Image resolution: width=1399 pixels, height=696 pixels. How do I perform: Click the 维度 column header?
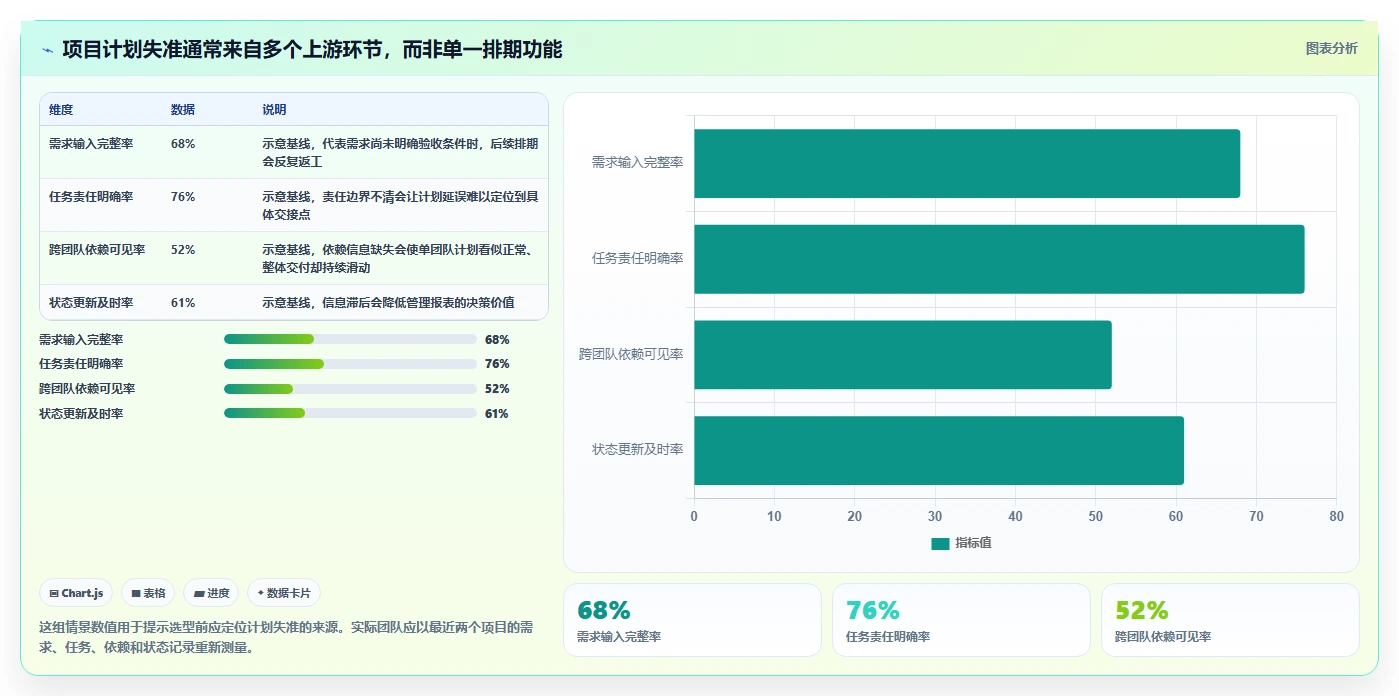[61, 110]
